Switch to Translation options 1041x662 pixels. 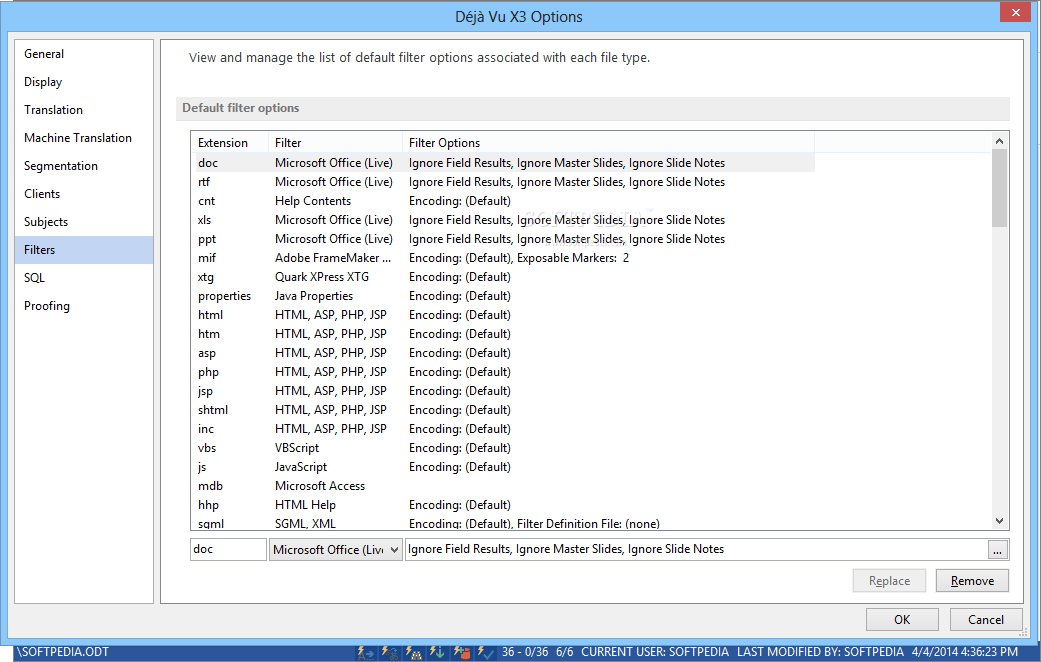(84, 110)
